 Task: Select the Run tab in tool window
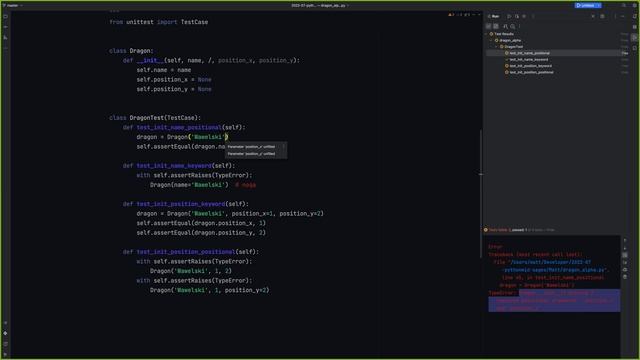(494, 16)
